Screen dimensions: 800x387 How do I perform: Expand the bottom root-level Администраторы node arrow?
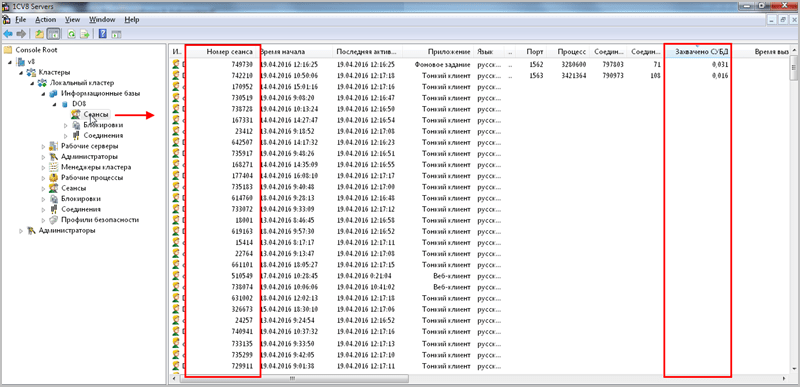pyautogui.click(x=21, y=230)
